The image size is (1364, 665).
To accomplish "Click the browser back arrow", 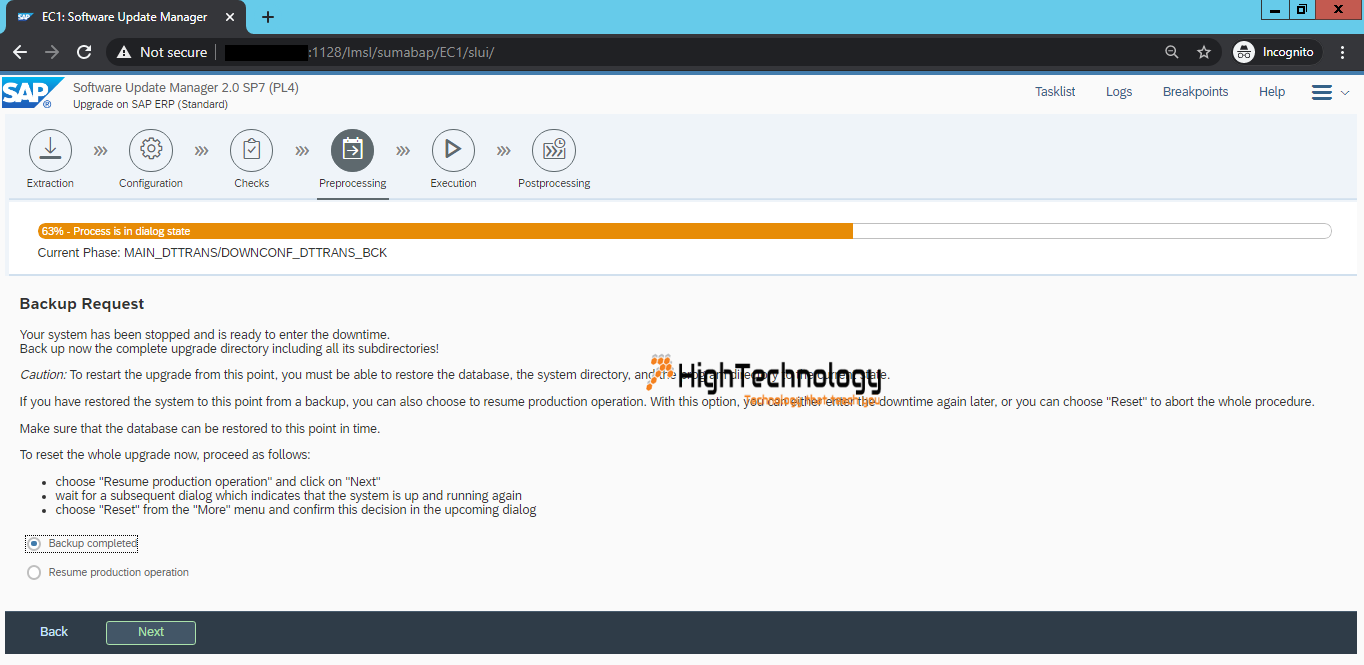I will [x=20, y=52].
